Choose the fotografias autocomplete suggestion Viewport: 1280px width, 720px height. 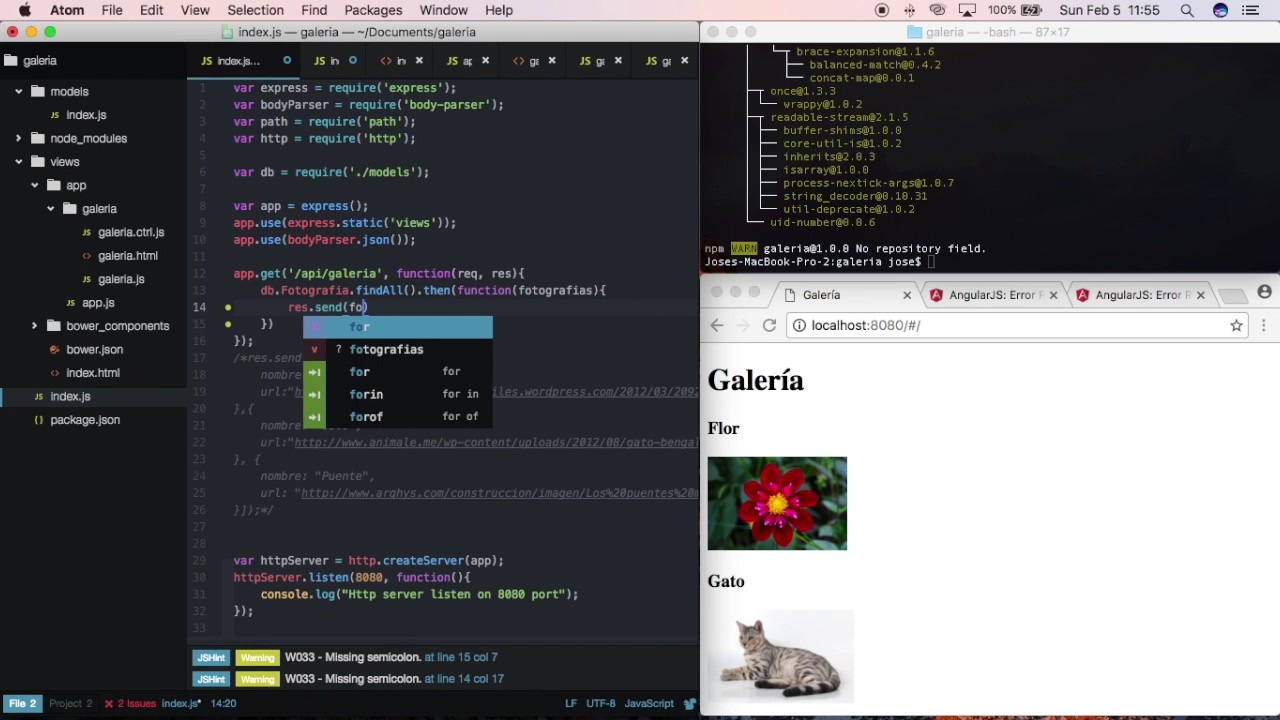point(398,349)
